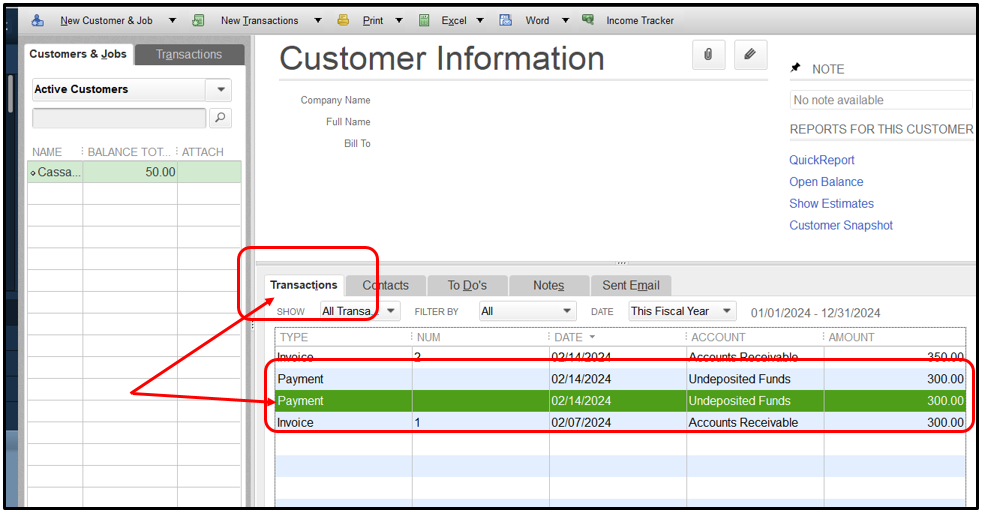
Task: Expand the New Transactions dropdown arrow
Action: (x=318, y=21)
